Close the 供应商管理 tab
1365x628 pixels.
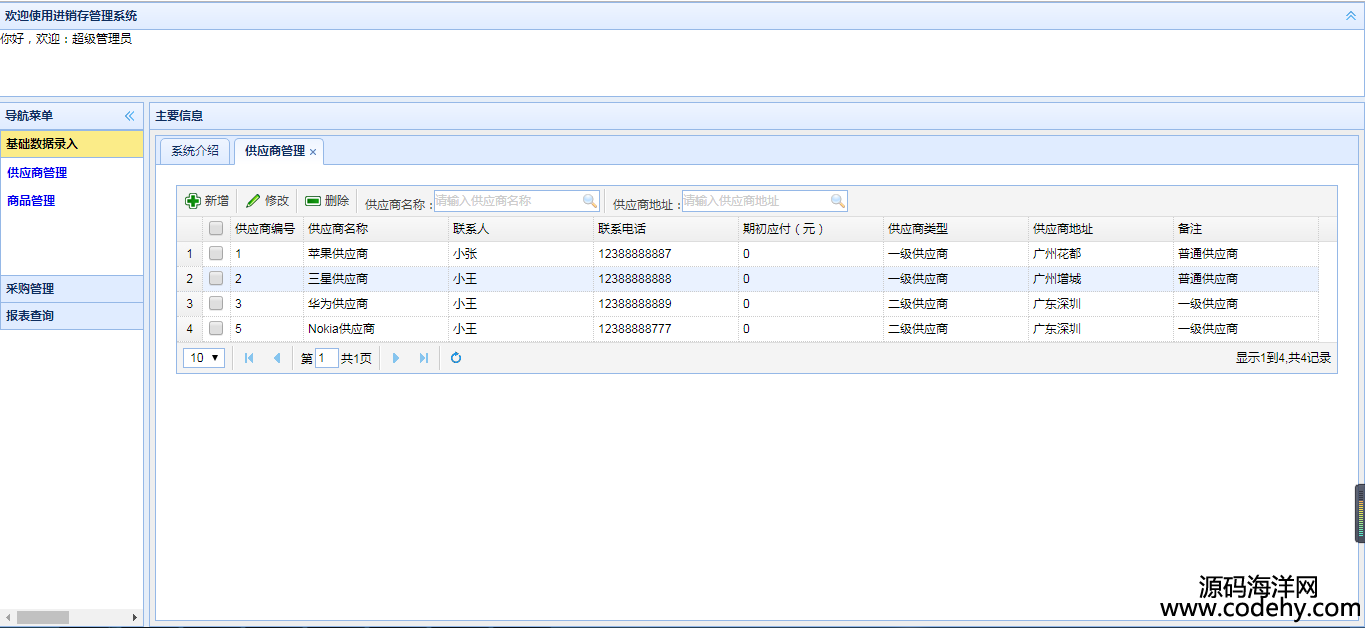click(313, 152)
